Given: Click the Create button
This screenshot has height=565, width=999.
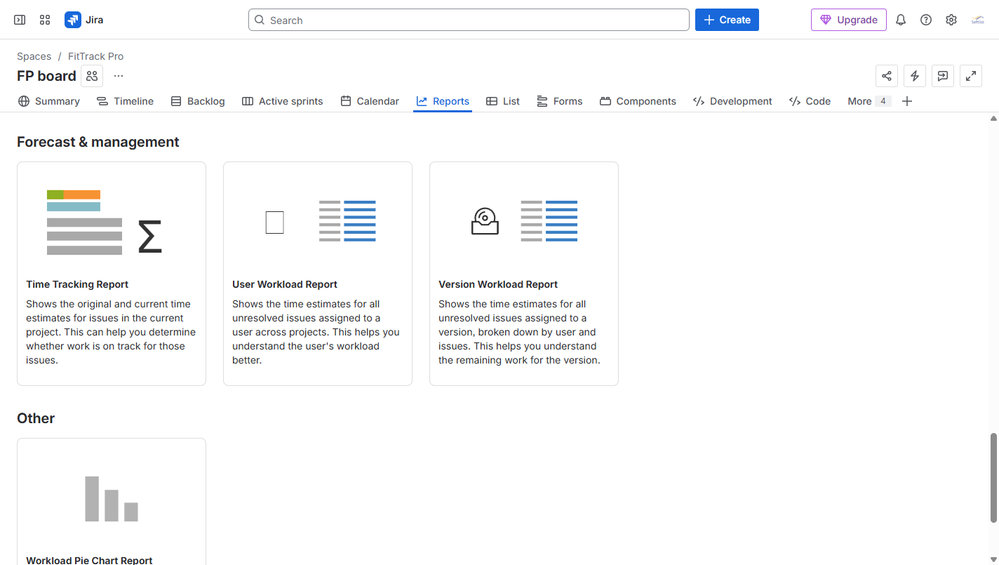Looking at the screenshot, I should [727, 20].
